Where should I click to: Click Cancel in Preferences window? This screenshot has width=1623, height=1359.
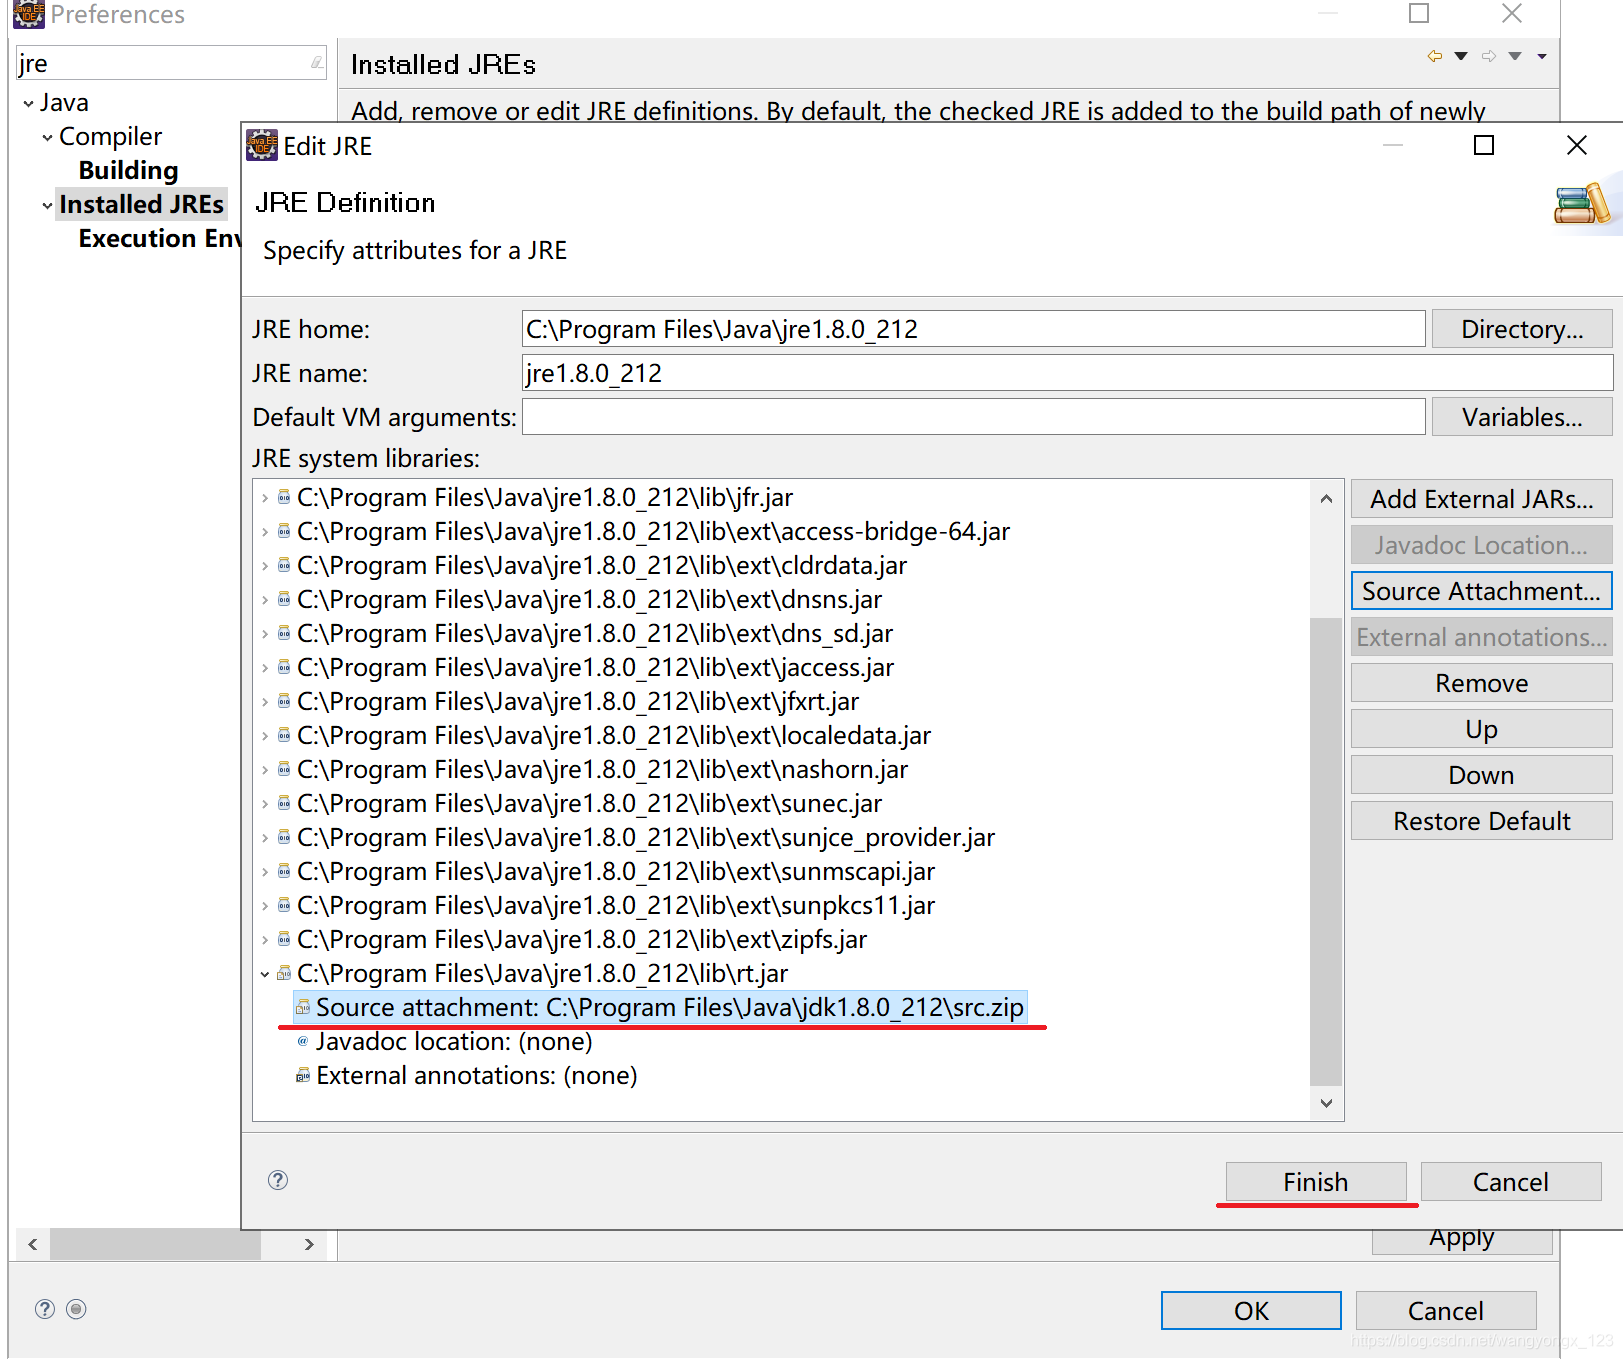pyautogui.click(x=1446, y=1311)
